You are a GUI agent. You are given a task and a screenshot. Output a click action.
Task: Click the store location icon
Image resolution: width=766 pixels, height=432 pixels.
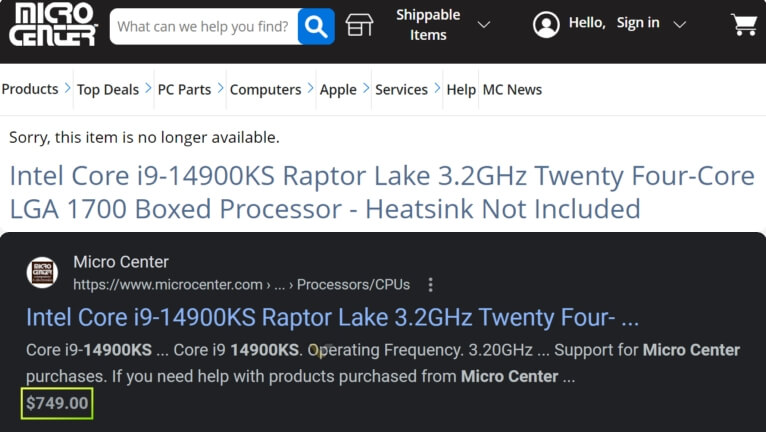tap(359, 25)
